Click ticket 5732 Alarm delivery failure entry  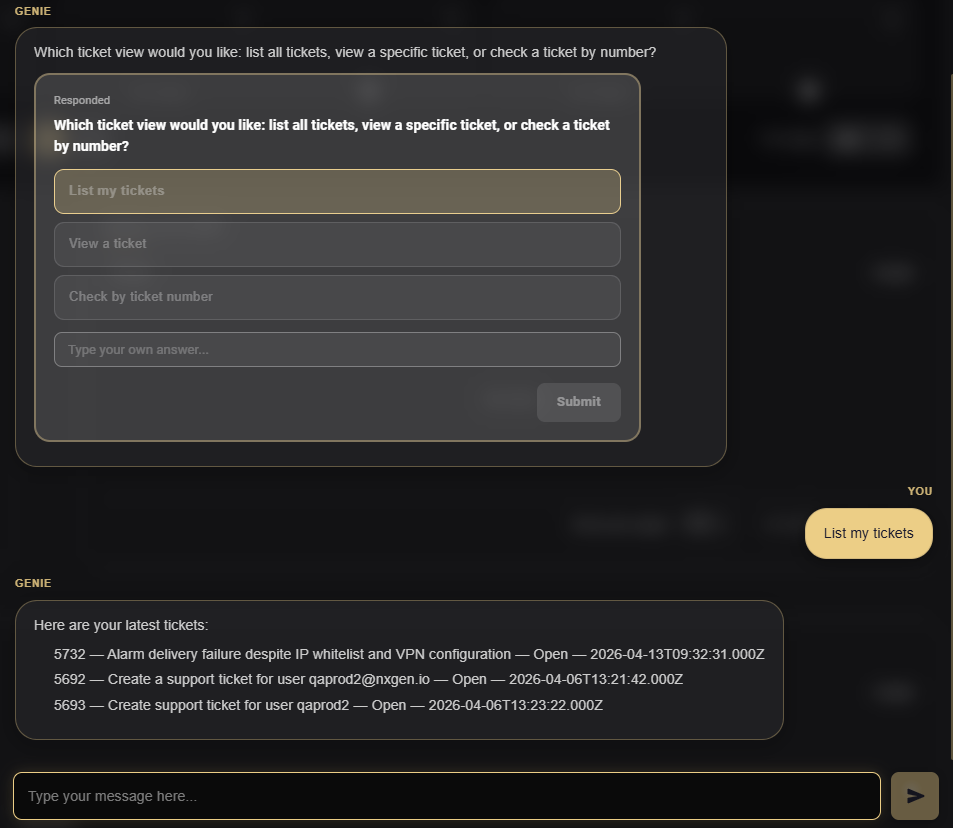click(x=408, y=654)
